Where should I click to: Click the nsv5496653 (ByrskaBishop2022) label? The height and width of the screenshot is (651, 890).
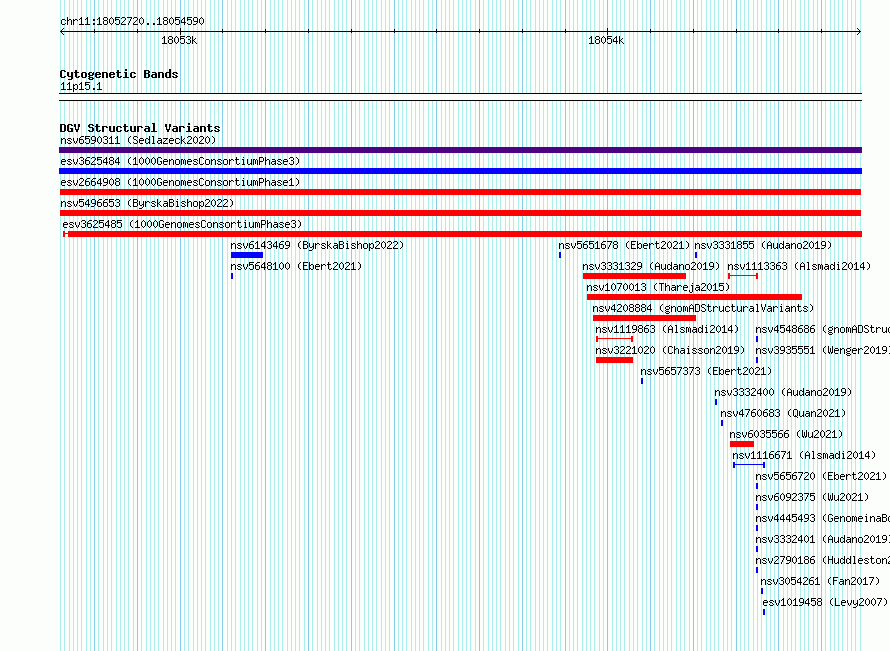[147, 203]
